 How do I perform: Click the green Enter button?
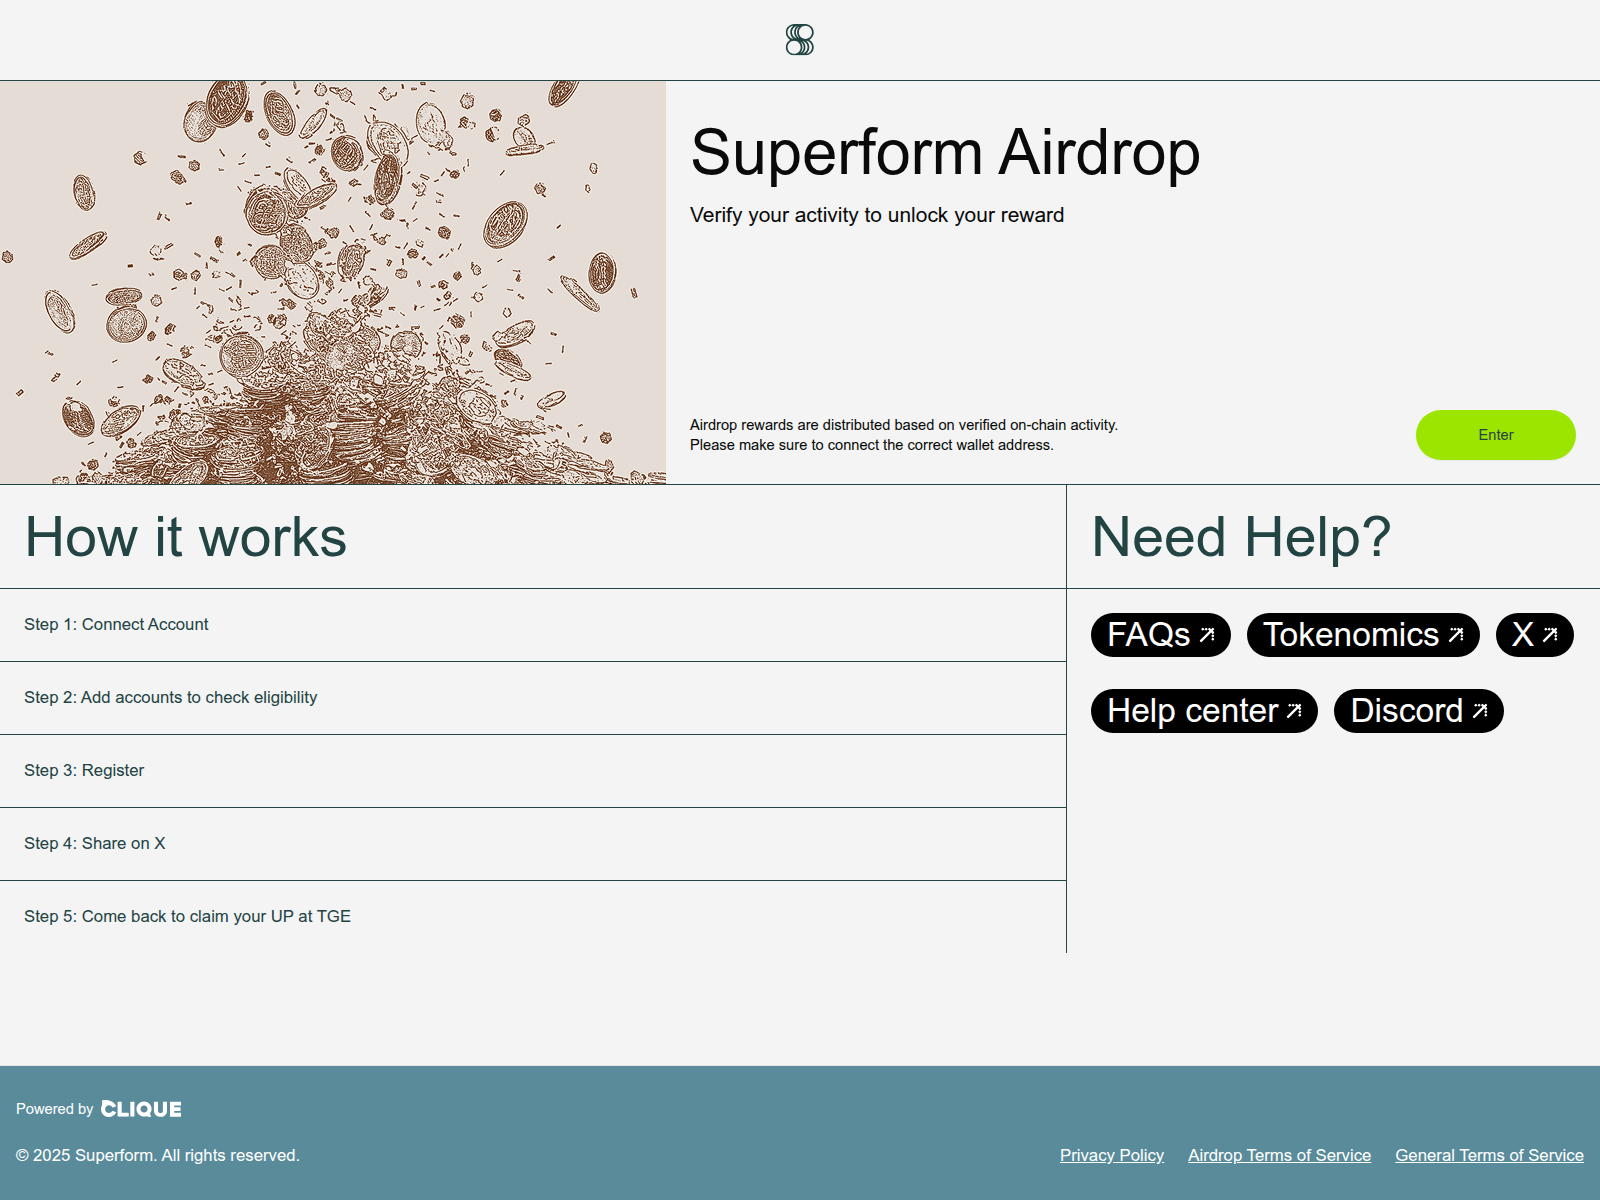click(1494, 435)
